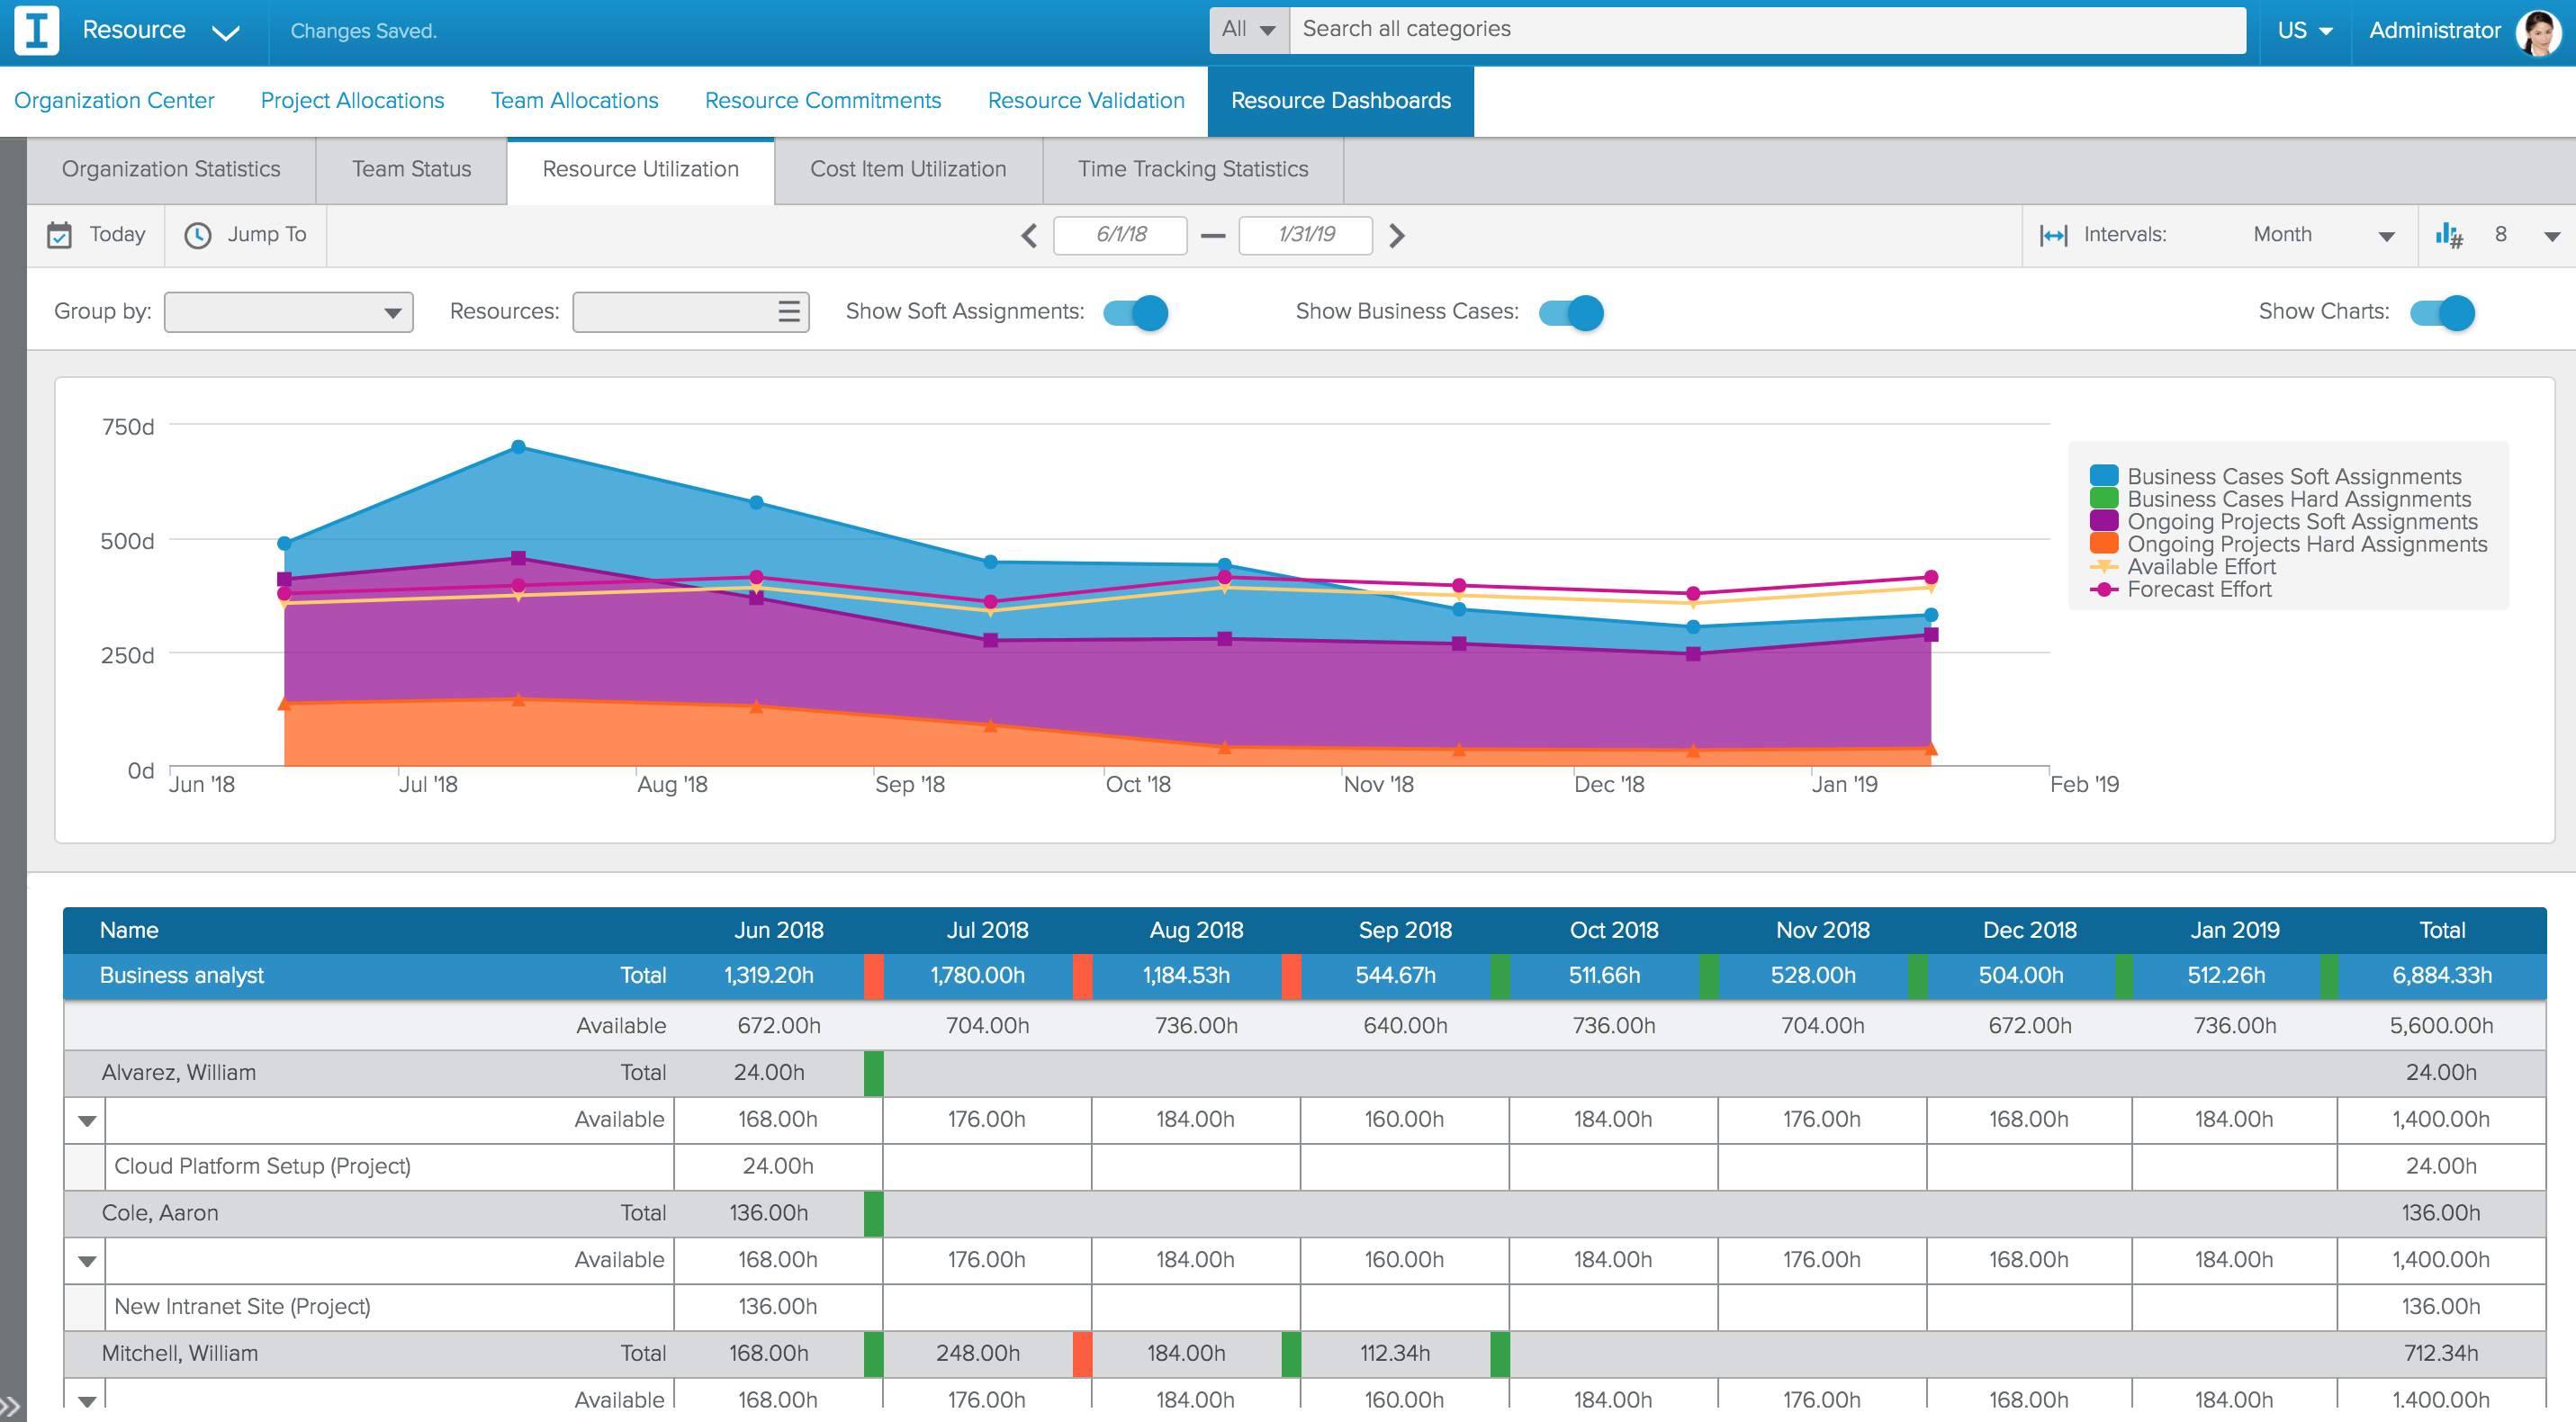The height and width of the screenshot is (1422, 2576).
Task: Navigate to next period with right chevron
Action: 1397,235
